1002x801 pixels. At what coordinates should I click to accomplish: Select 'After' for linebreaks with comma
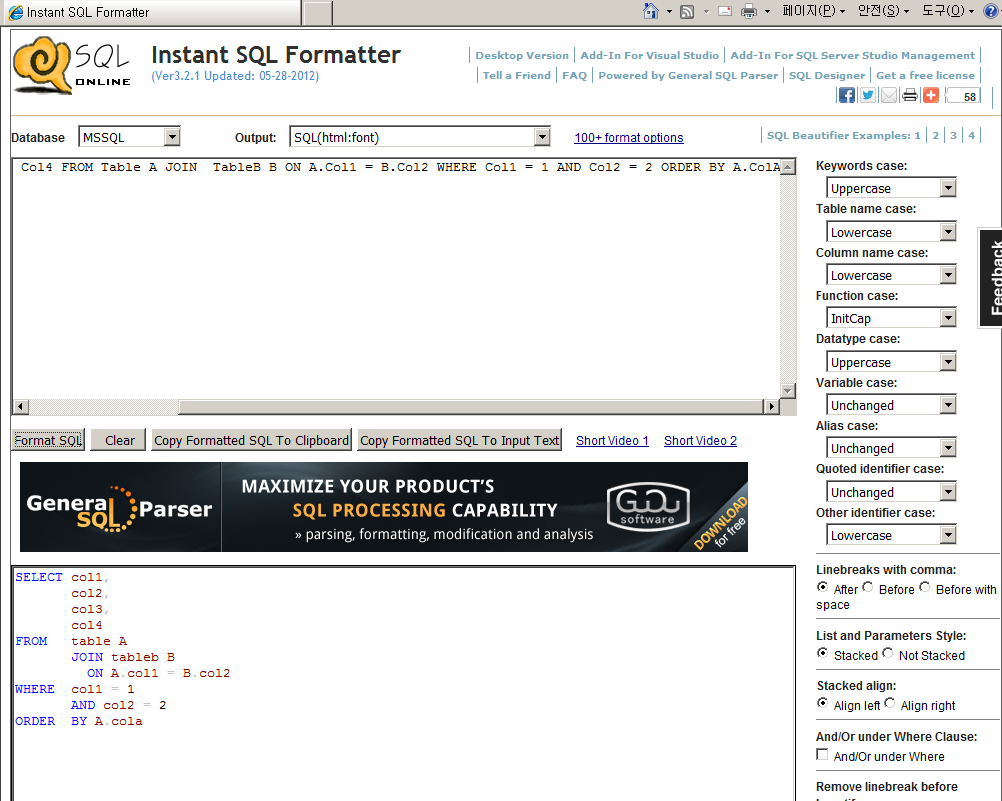(x=822, y=587)
